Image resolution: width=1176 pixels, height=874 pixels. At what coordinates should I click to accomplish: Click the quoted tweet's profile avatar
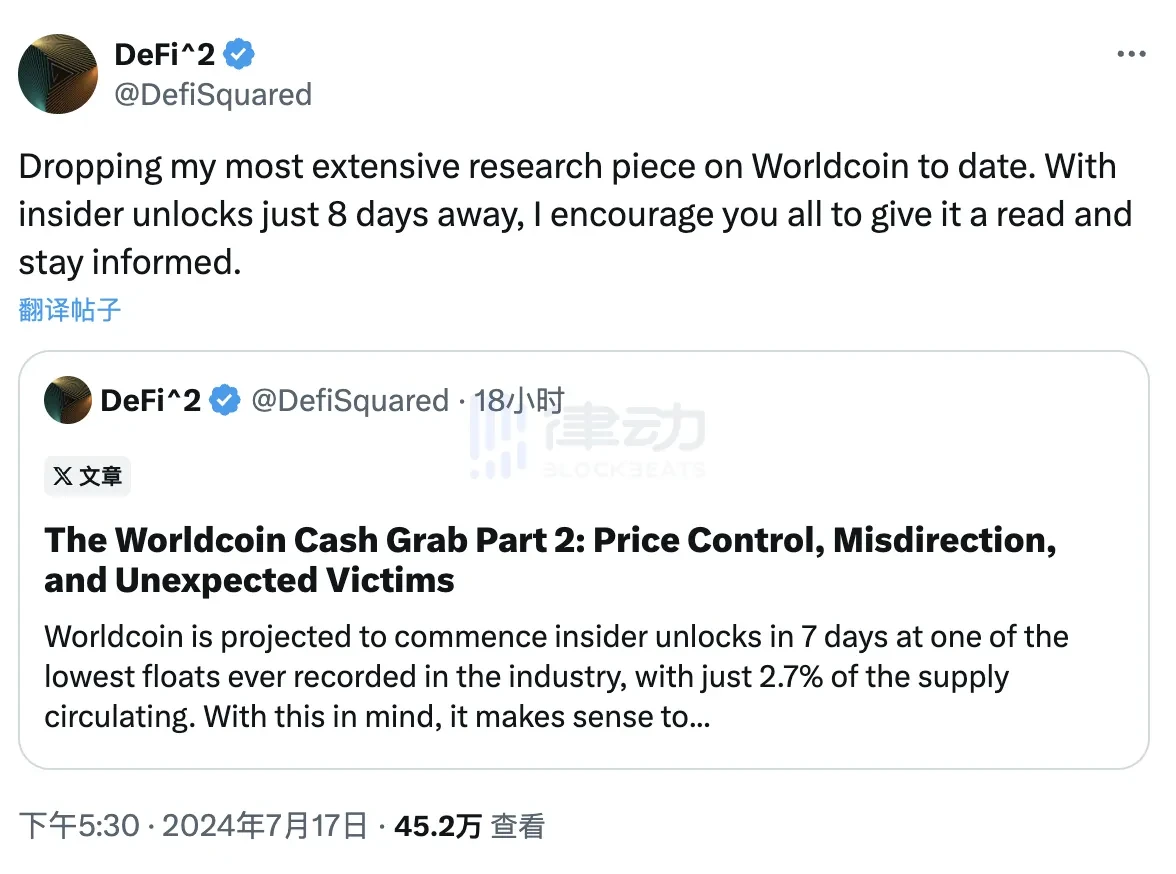(x=66, y=400)
